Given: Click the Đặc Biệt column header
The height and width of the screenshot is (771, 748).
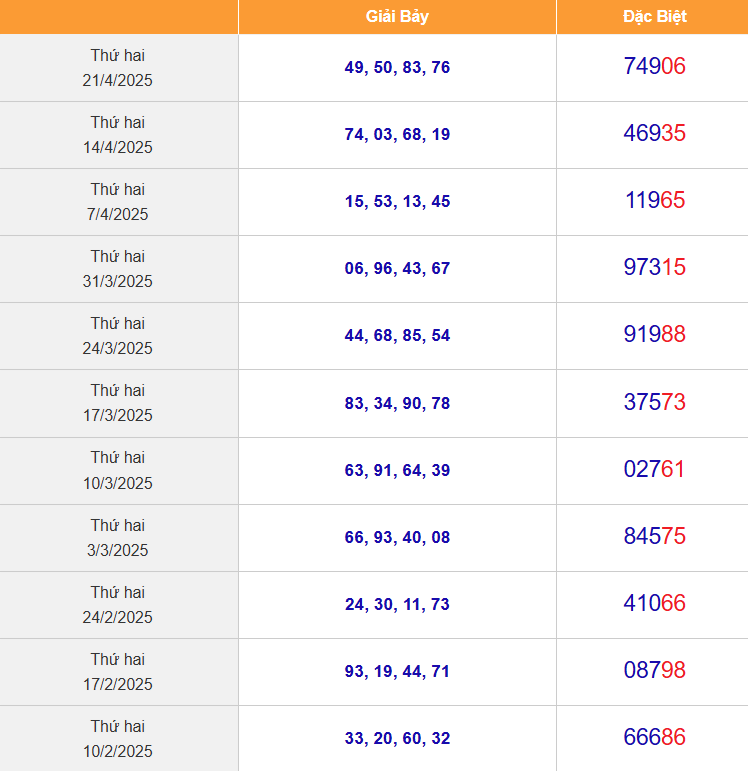Looking at the screenshot, I should tap(654, 17).
